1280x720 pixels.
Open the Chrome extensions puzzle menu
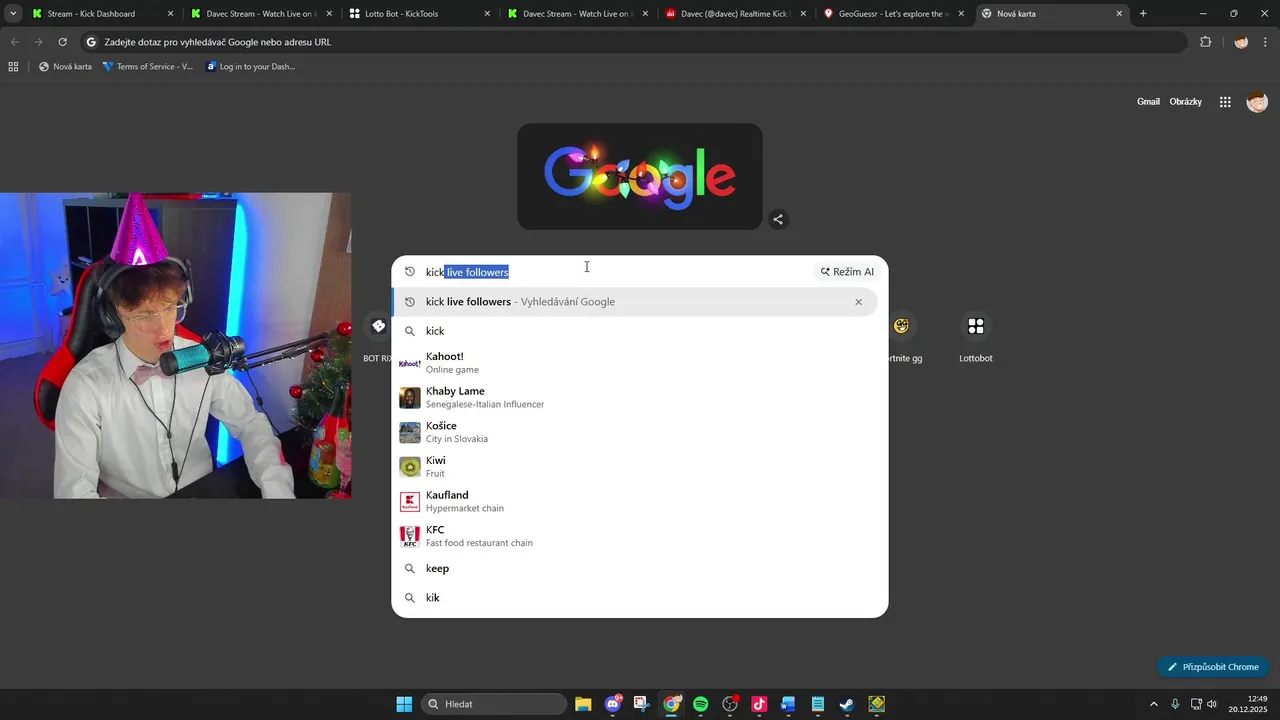click(1205, 42)
